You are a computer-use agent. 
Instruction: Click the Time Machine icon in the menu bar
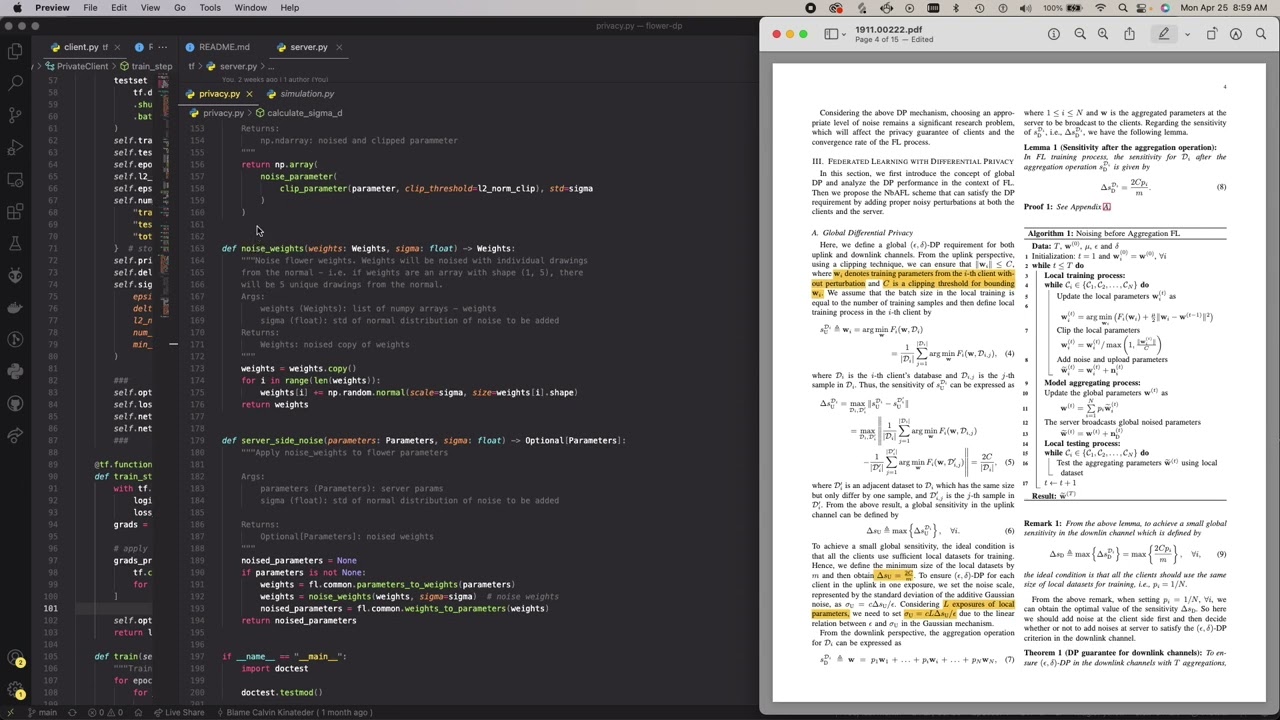pyautogui.click(x=979, y=8)
